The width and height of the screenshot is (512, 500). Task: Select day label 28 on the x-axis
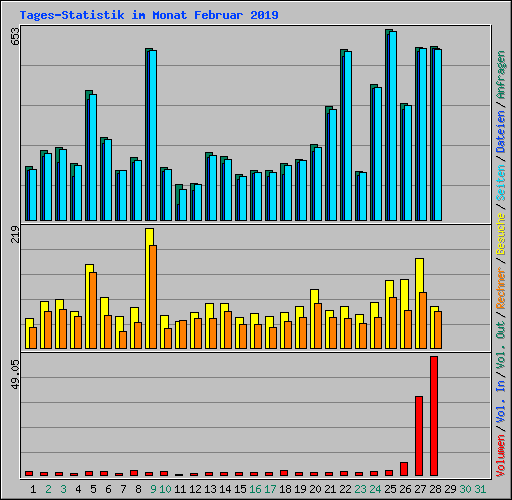tap(435, 489)
